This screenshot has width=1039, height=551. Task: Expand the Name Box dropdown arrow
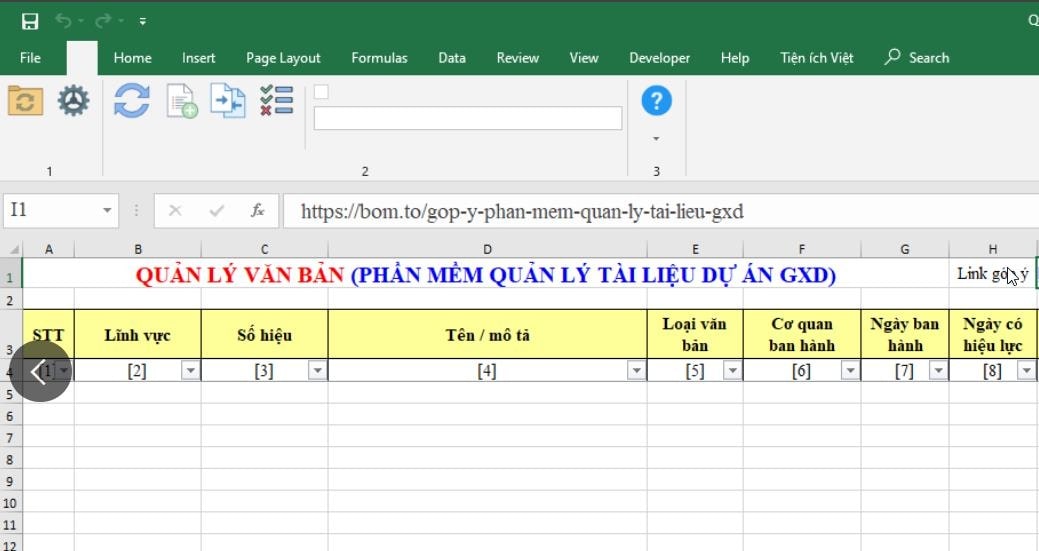[108, 211]
